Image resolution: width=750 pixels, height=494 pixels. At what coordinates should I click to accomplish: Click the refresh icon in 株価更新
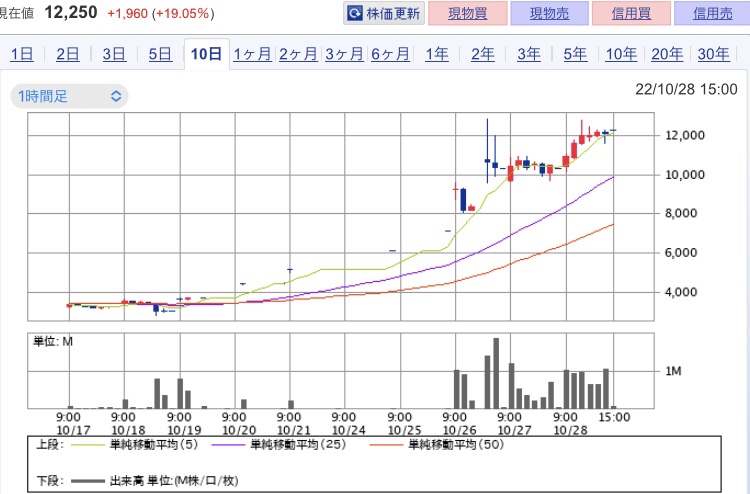[355, 13]
